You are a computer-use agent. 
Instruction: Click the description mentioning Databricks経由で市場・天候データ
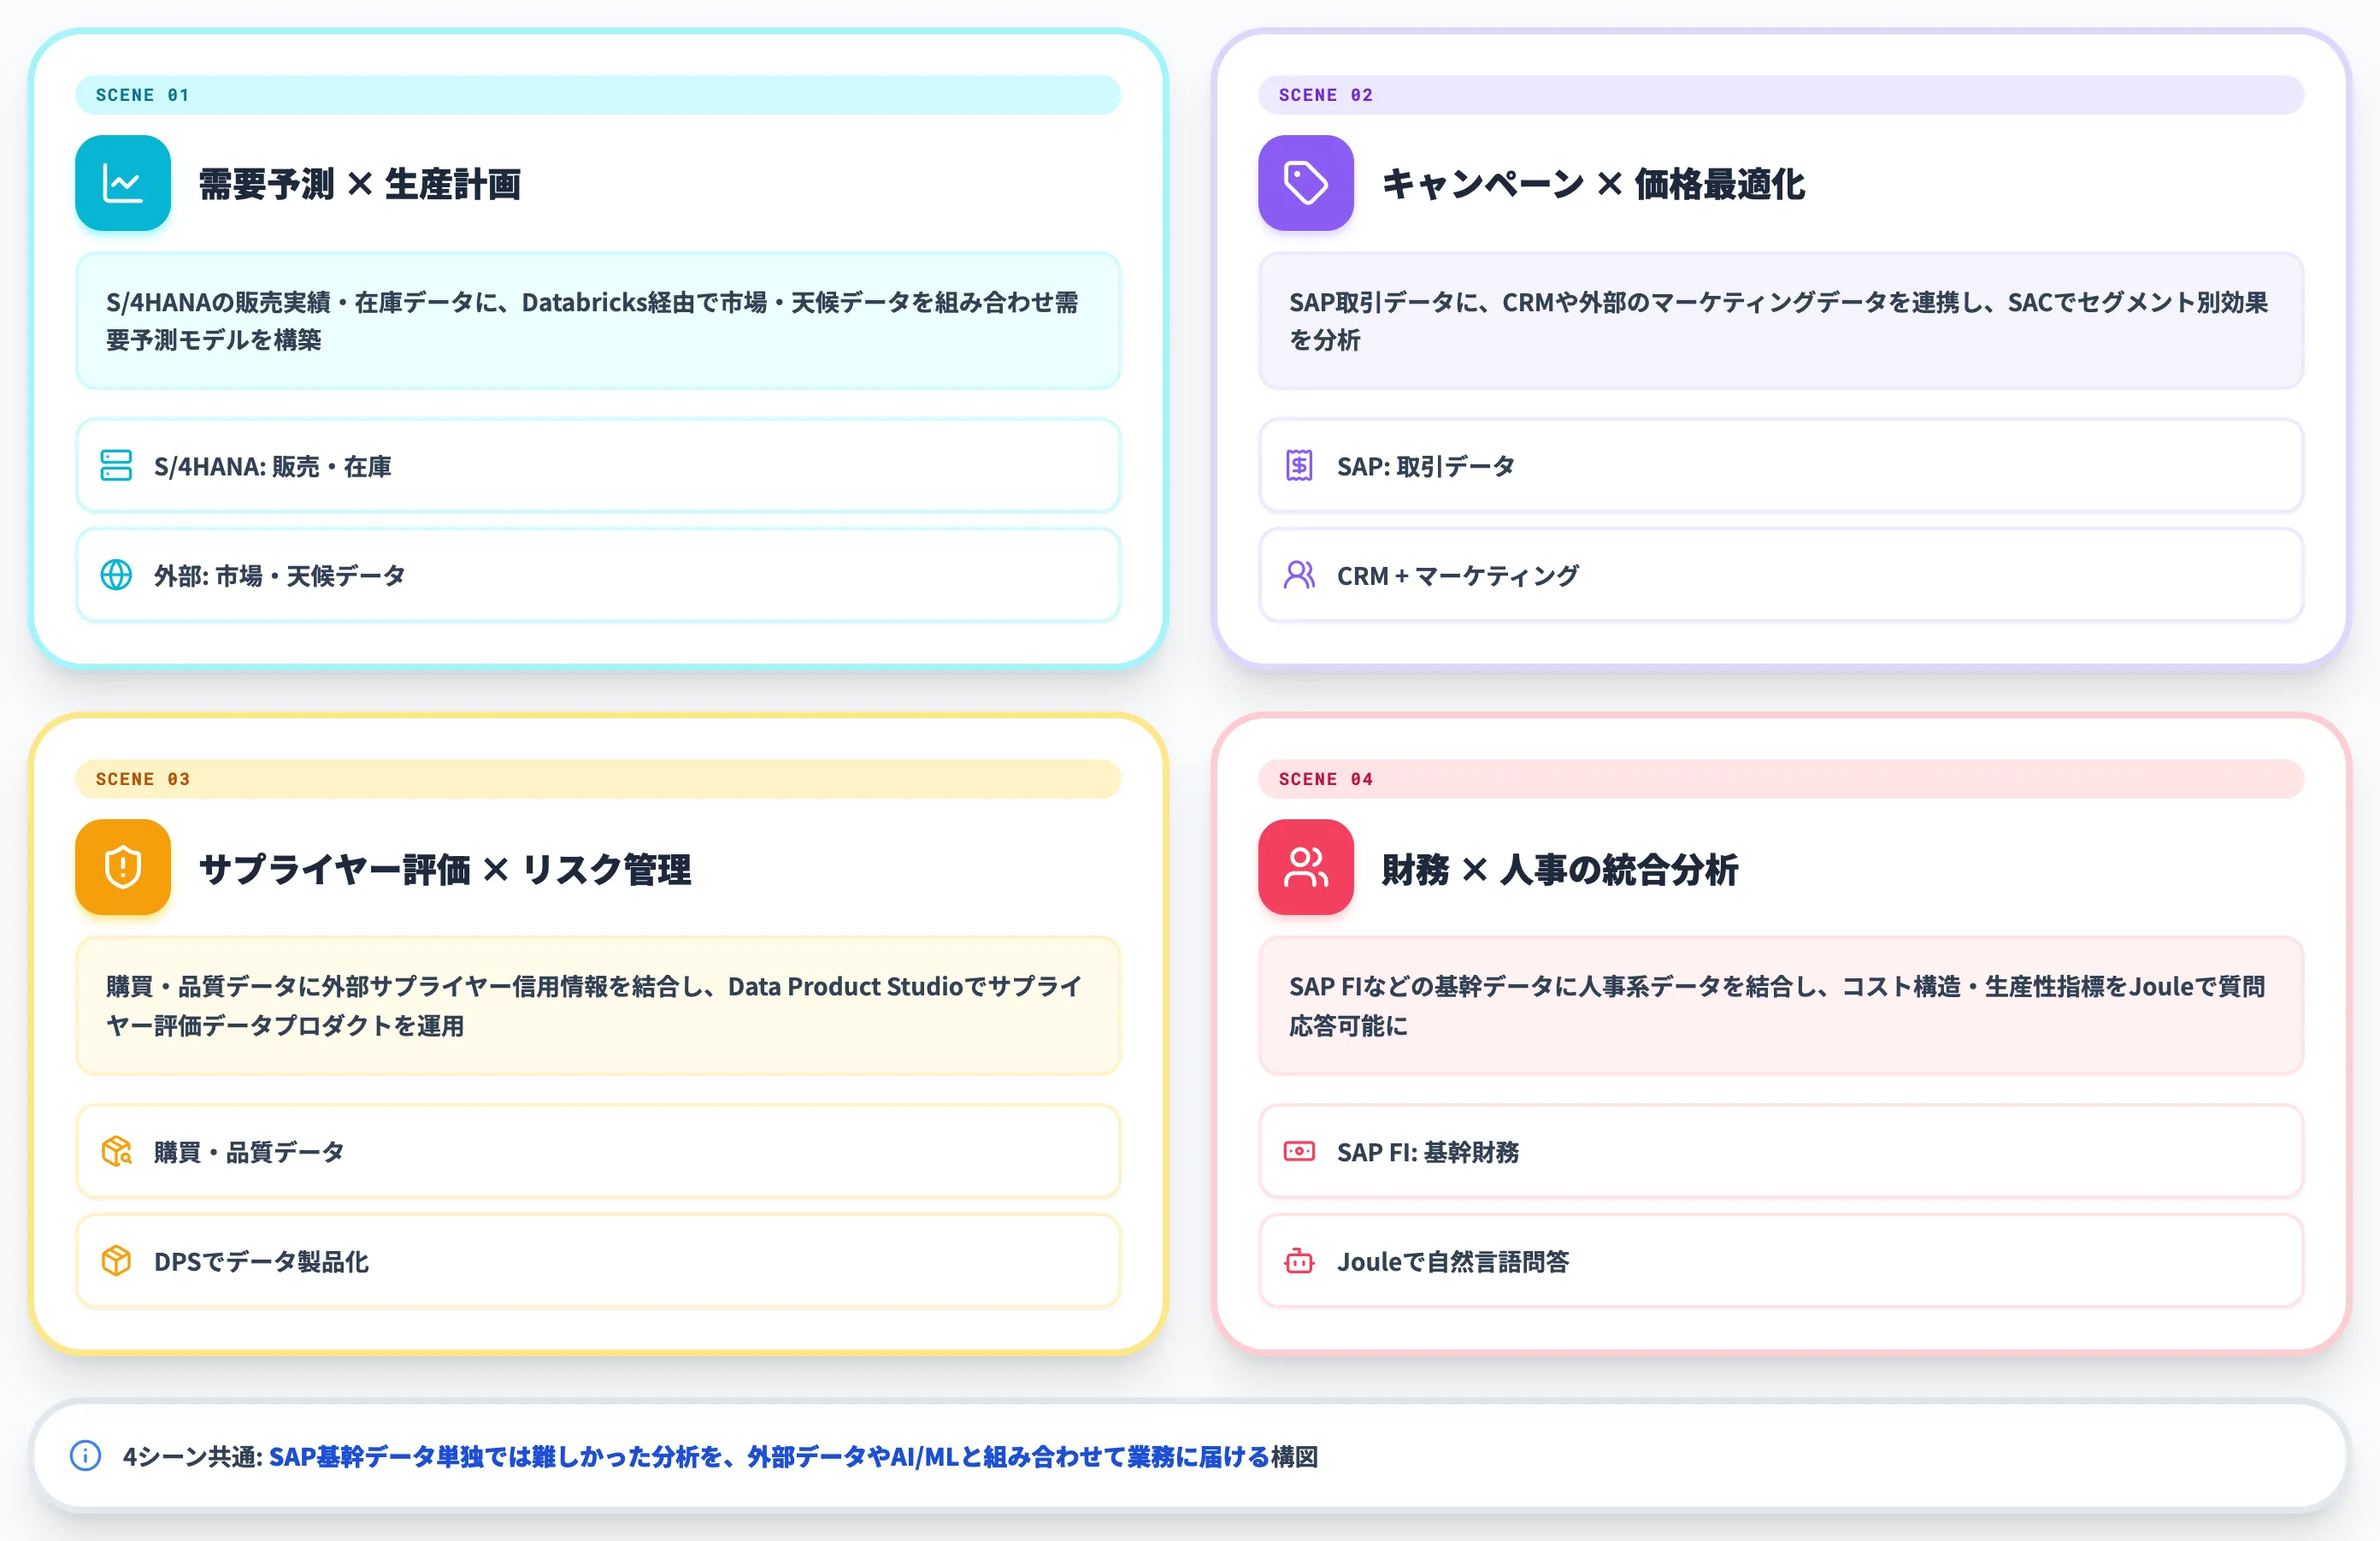[x=598, y=321]
